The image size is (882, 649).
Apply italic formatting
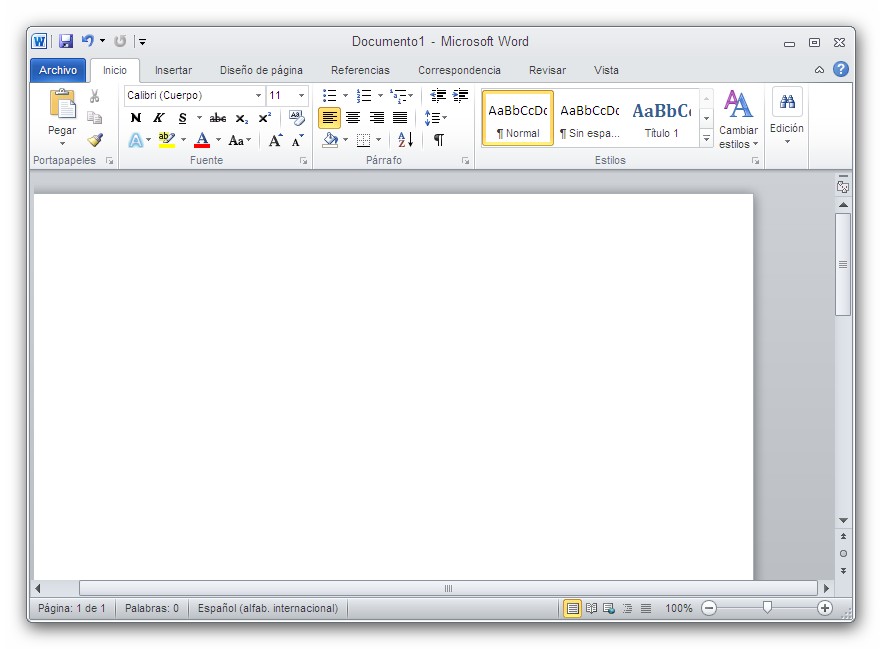click(159, 117)
